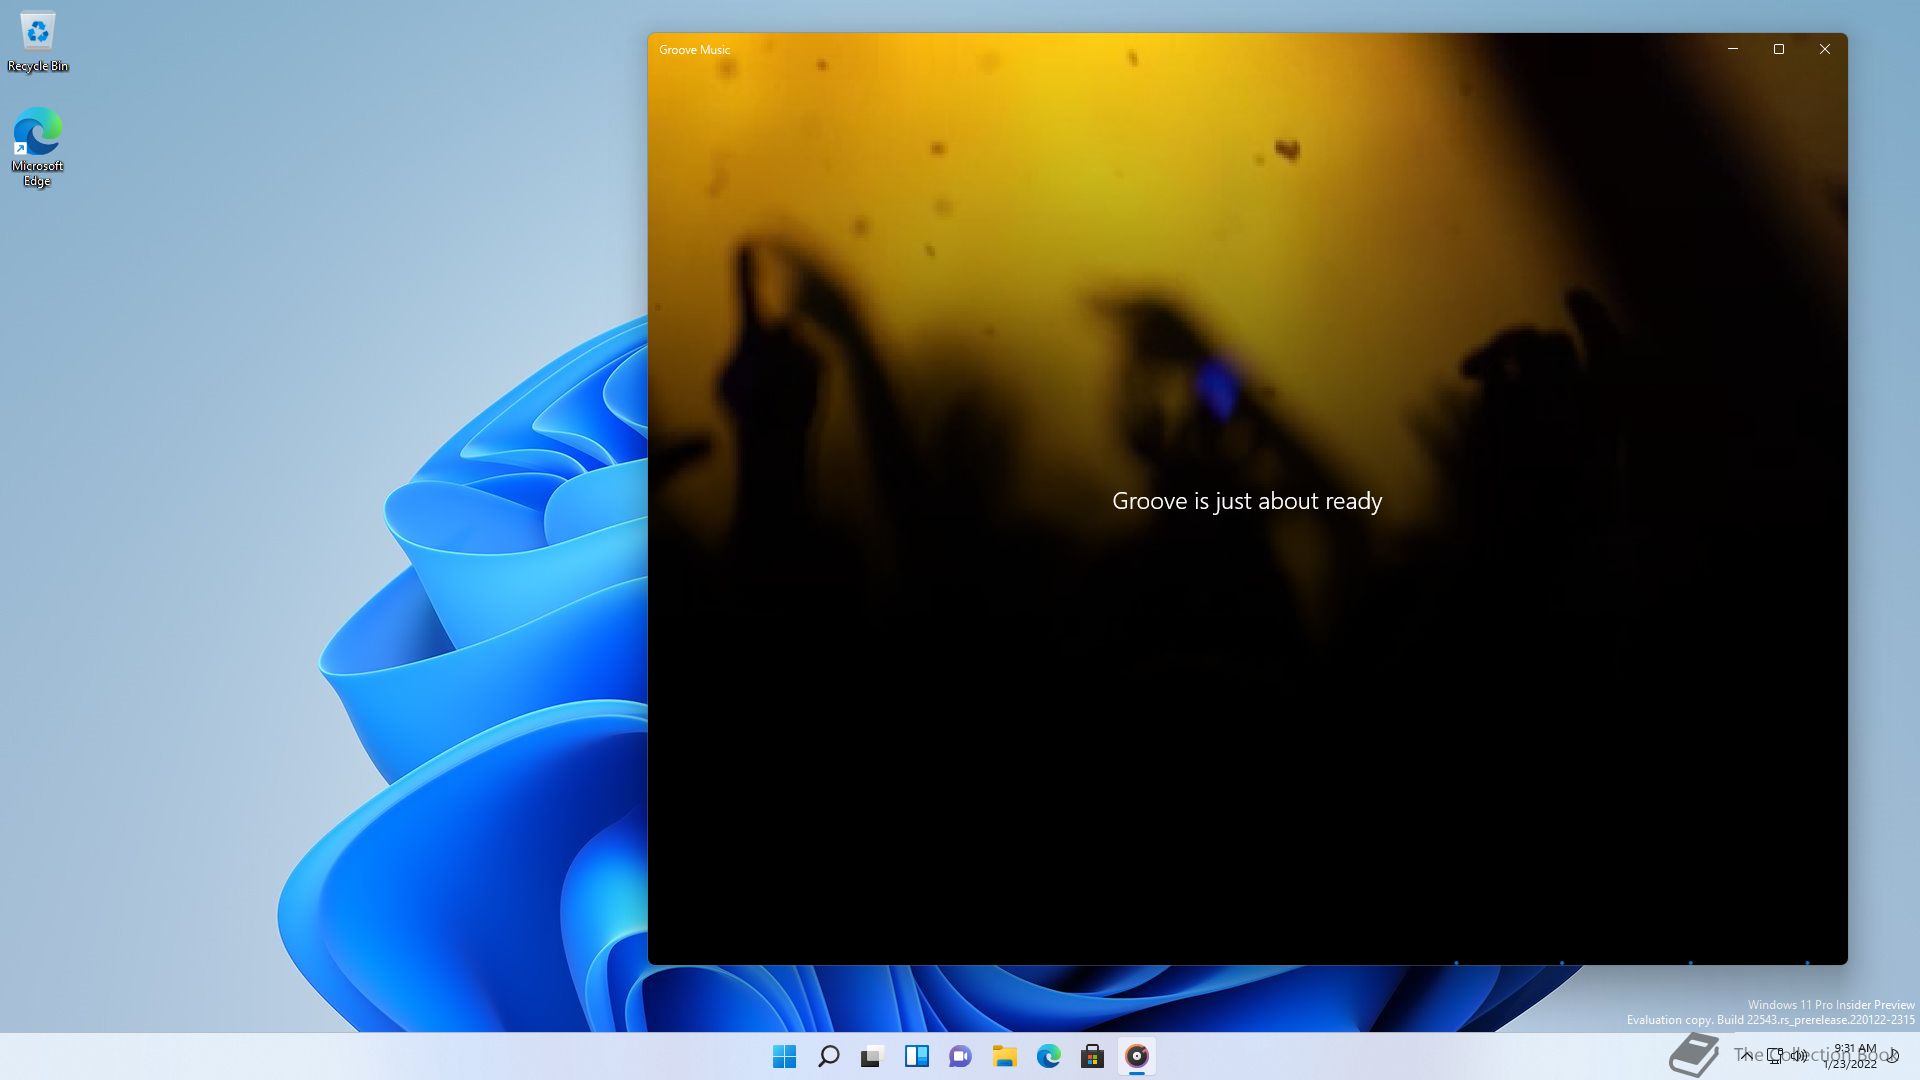
Task: Open the Recycle Bin desktop icon
Action: tap(38, 42)
